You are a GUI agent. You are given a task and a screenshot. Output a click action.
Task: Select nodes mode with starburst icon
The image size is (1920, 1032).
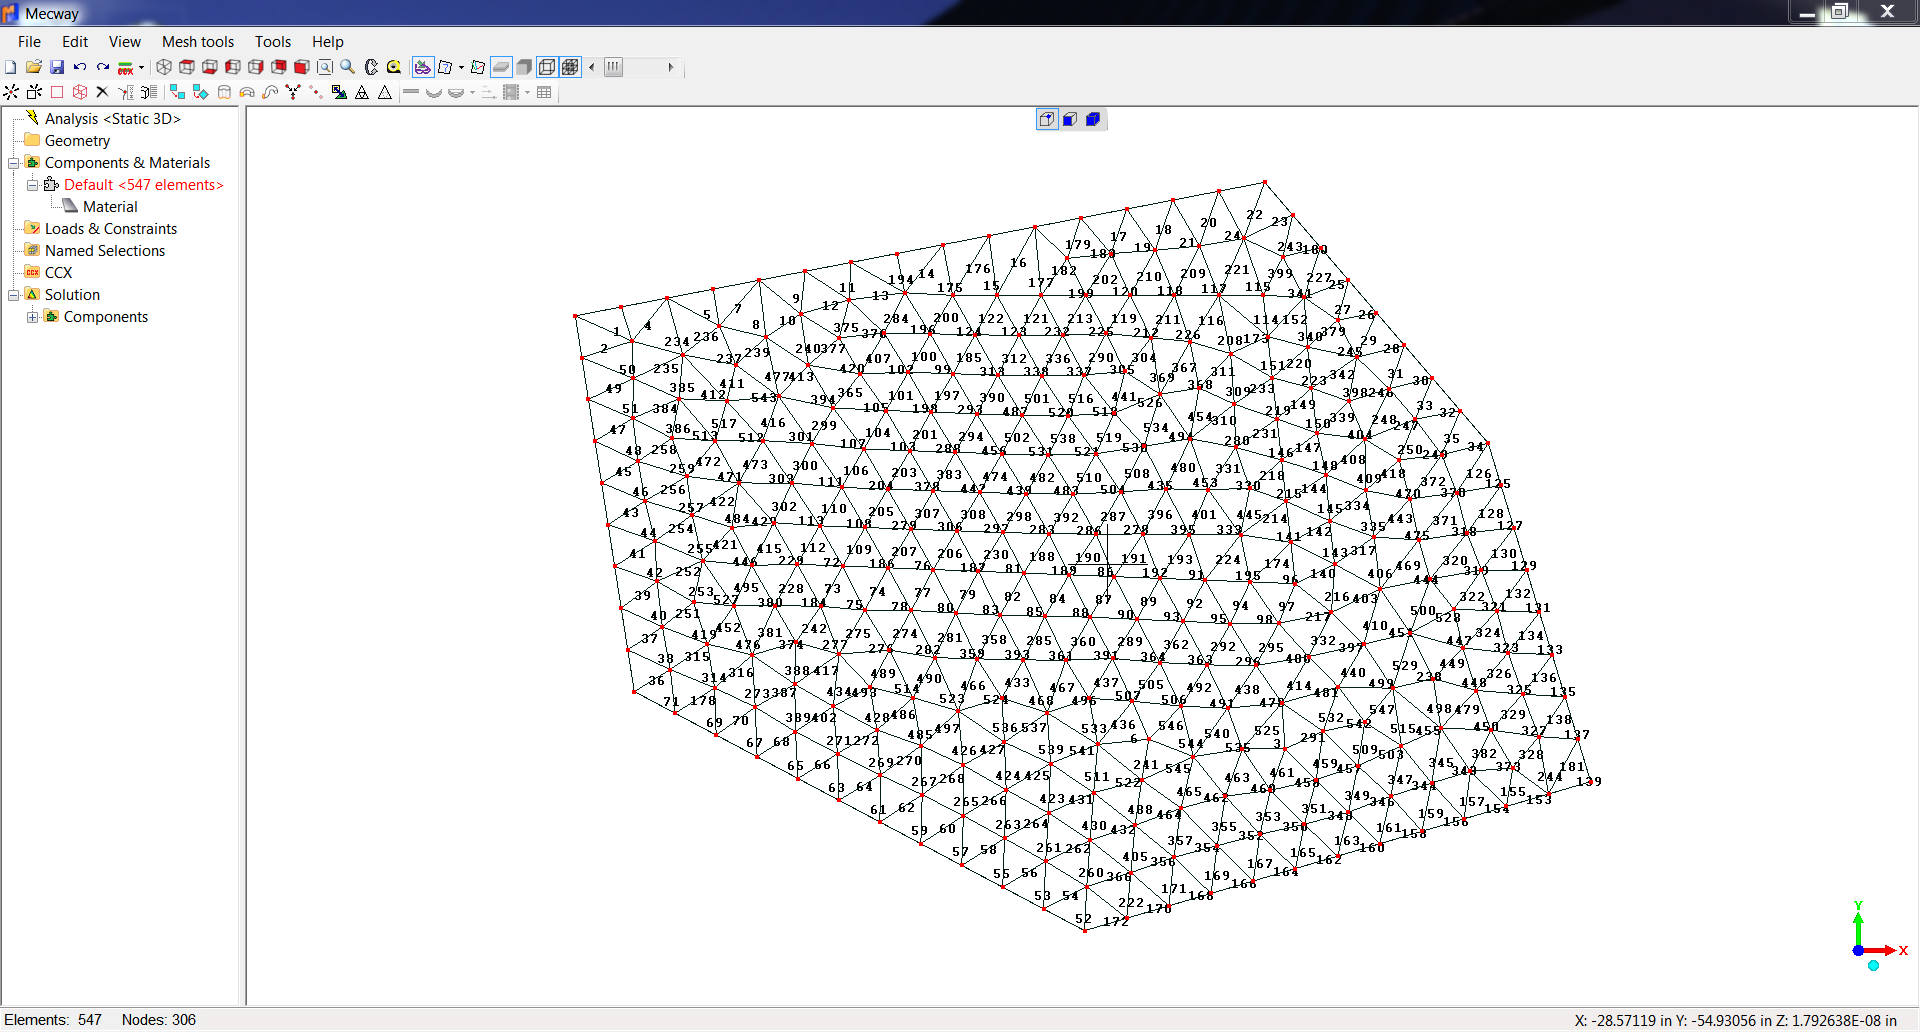pyautogui.click(x=11, y=92)
